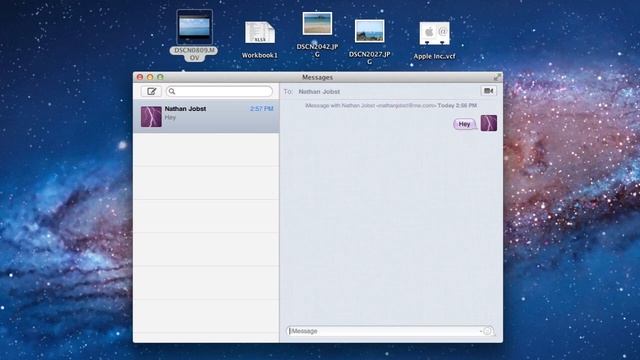The width and height of the screenshot is (640, 360).
Task: Zoom the Messages window
Action: coord(160,77)
